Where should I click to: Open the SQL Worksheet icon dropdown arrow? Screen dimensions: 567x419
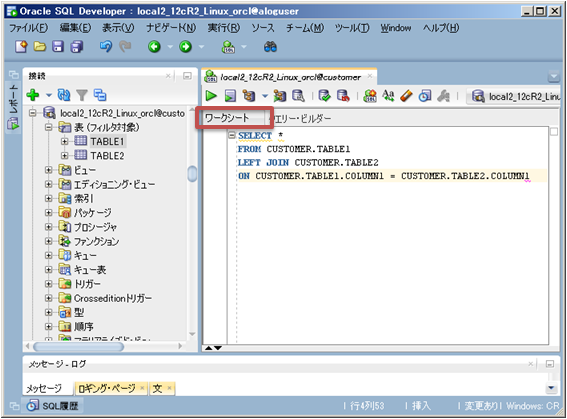point(244,47)
